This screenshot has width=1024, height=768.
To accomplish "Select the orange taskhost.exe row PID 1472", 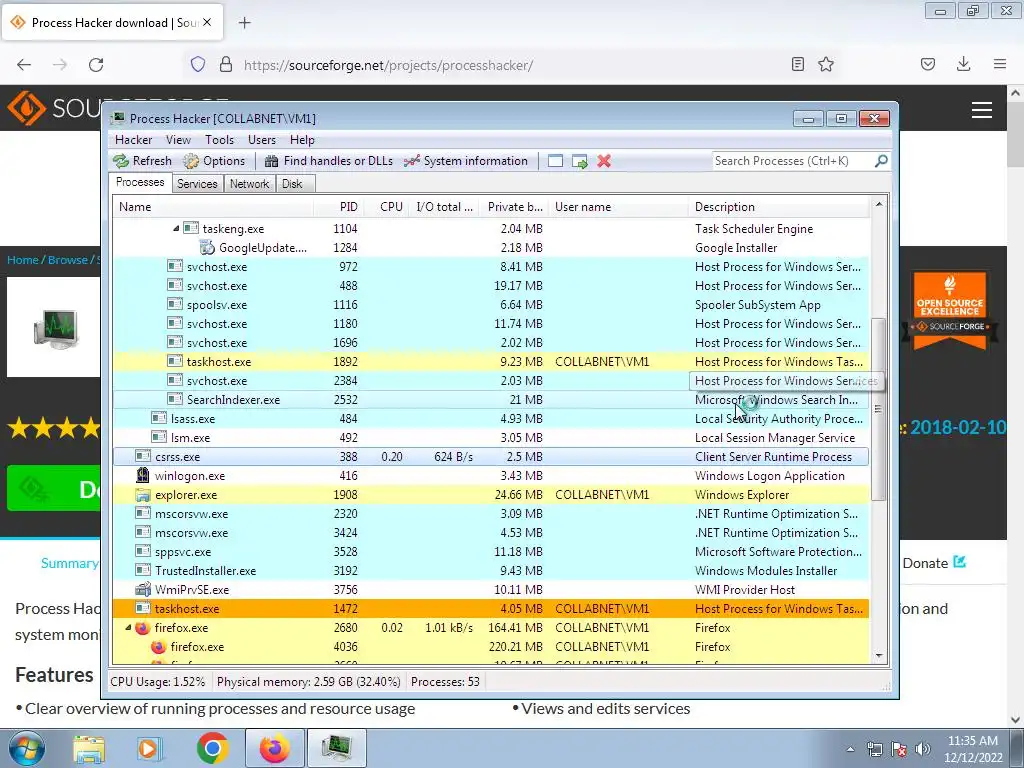I will click(491, 609).
